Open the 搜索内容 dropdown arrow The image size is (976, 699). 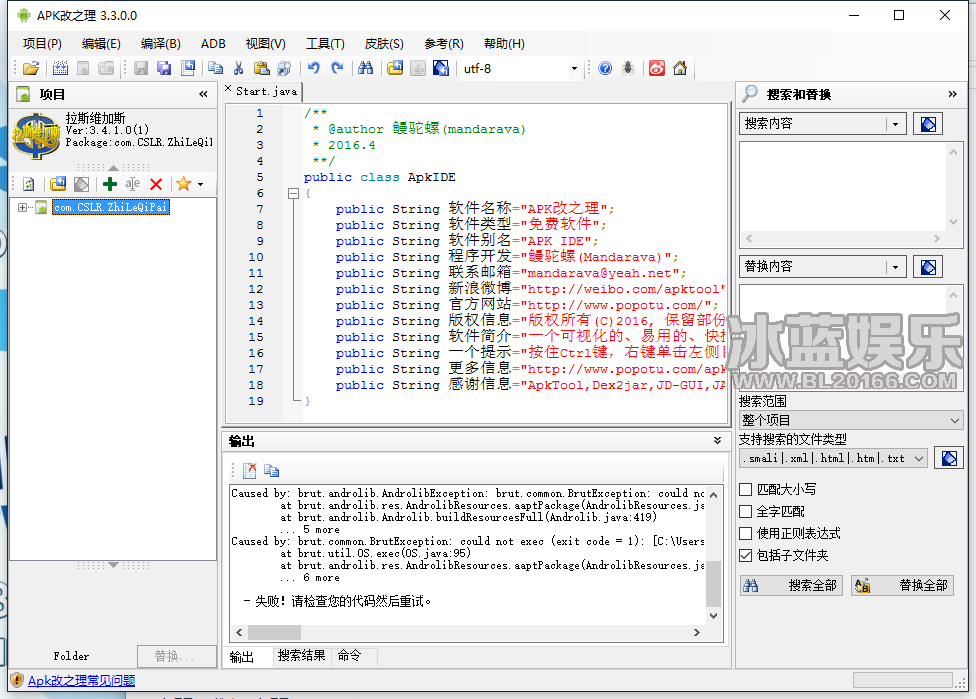tap(896, 124)
